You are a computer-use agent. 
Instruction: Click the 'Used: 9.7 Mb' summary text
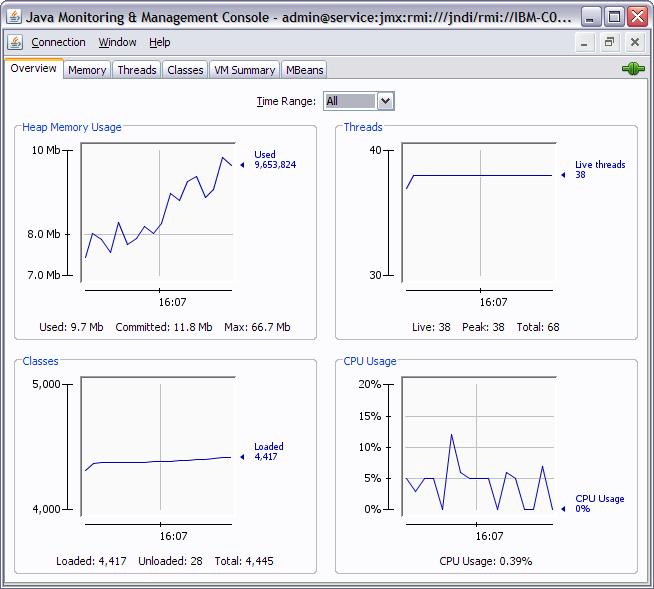[x=71, y=327]
